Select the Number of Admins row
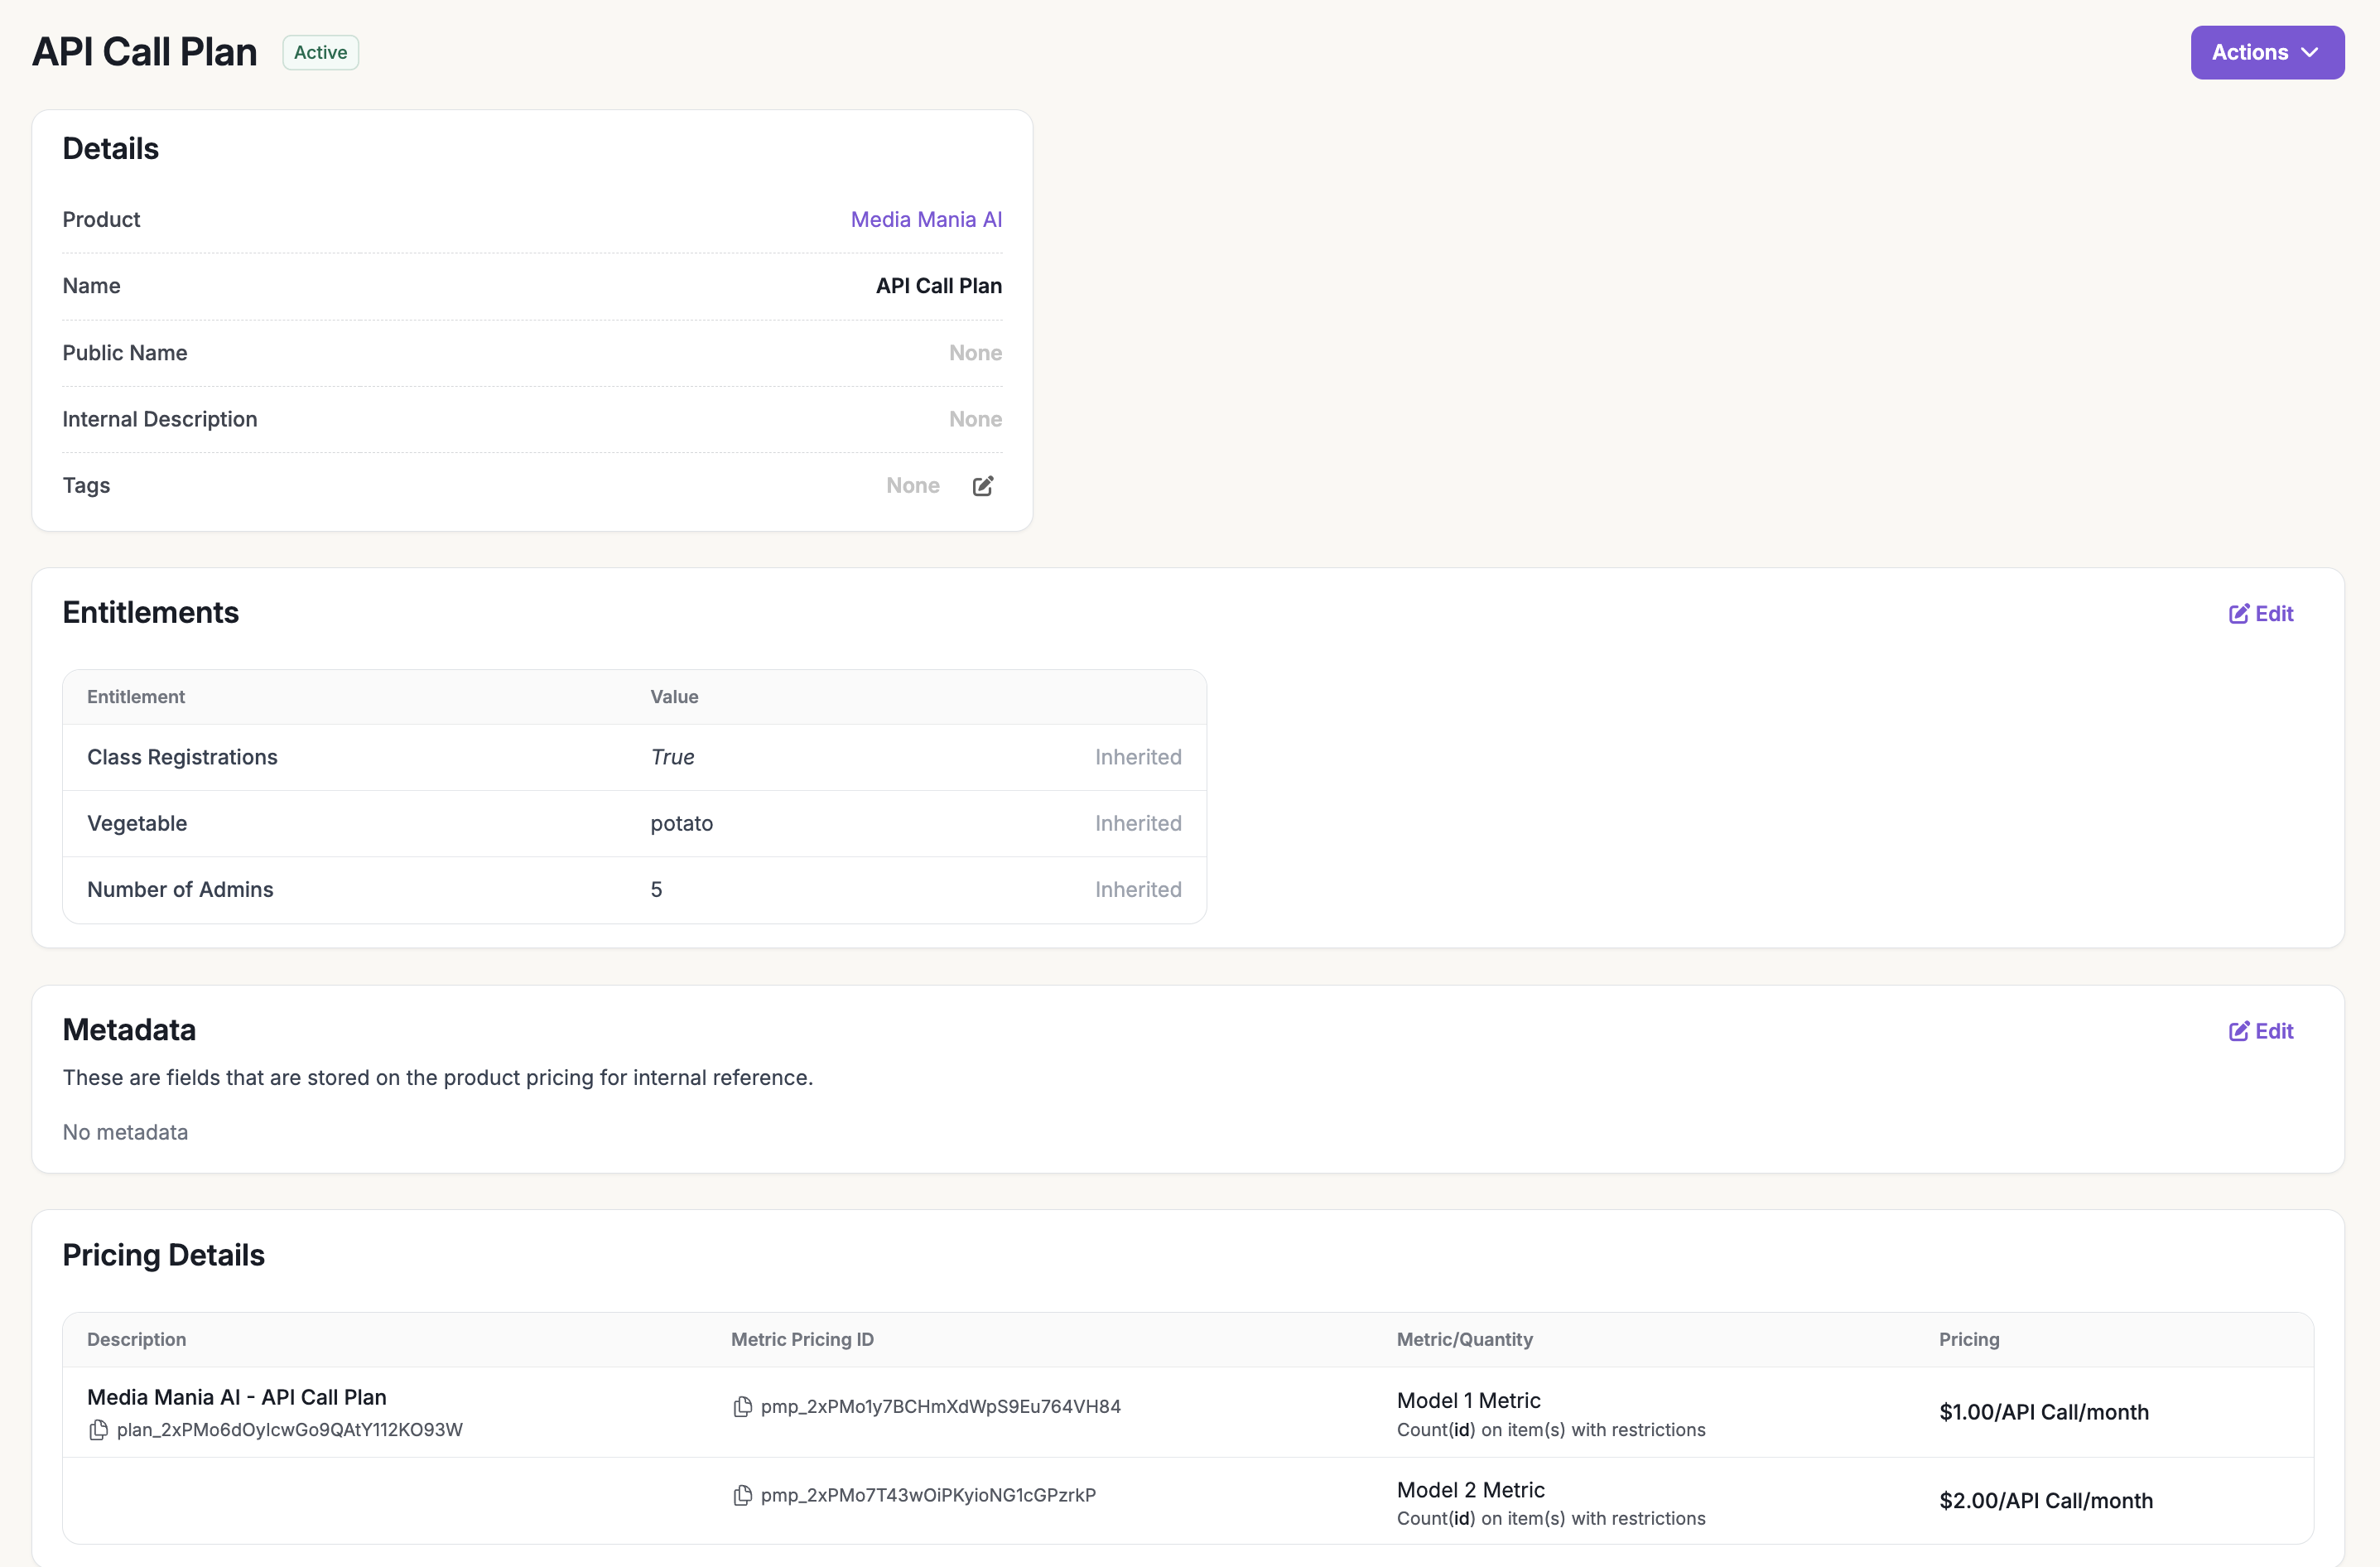 coord(180,889)
